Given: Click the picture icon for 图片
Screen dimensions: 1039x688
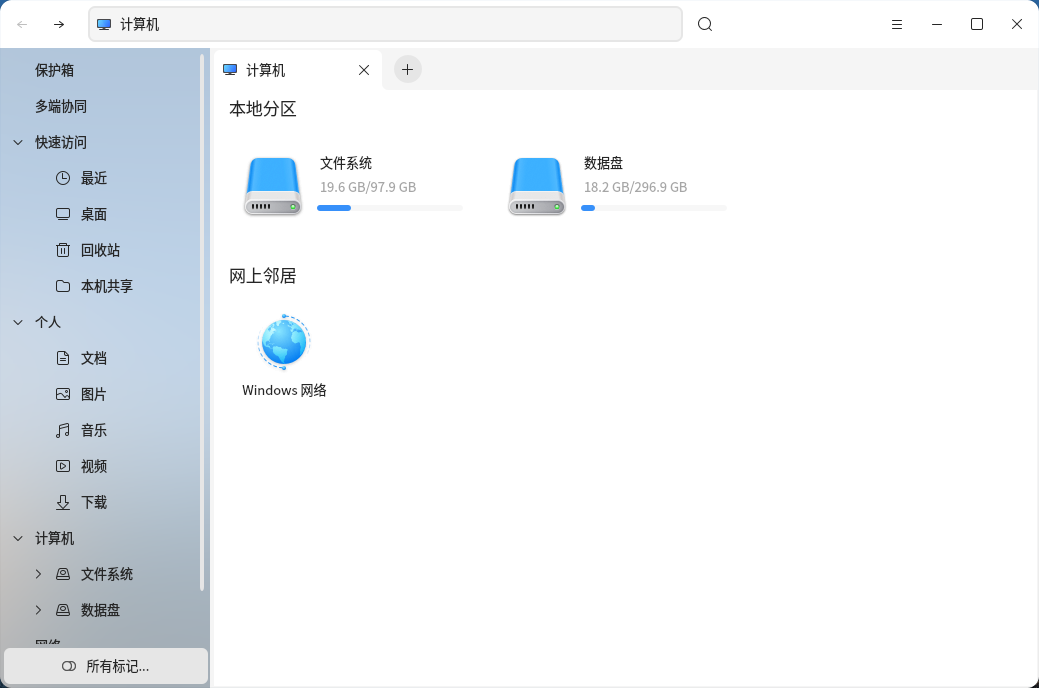Looking at the screenshot, I should [x=63, y=394].
